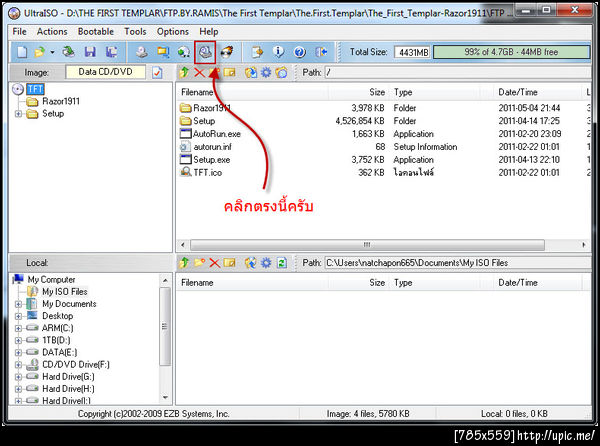Click the Open CD/DVD toolbar icon
Image resolution: width=600 pixels, height=446 pixels.
pyautogui.click(x=69, y=52)
